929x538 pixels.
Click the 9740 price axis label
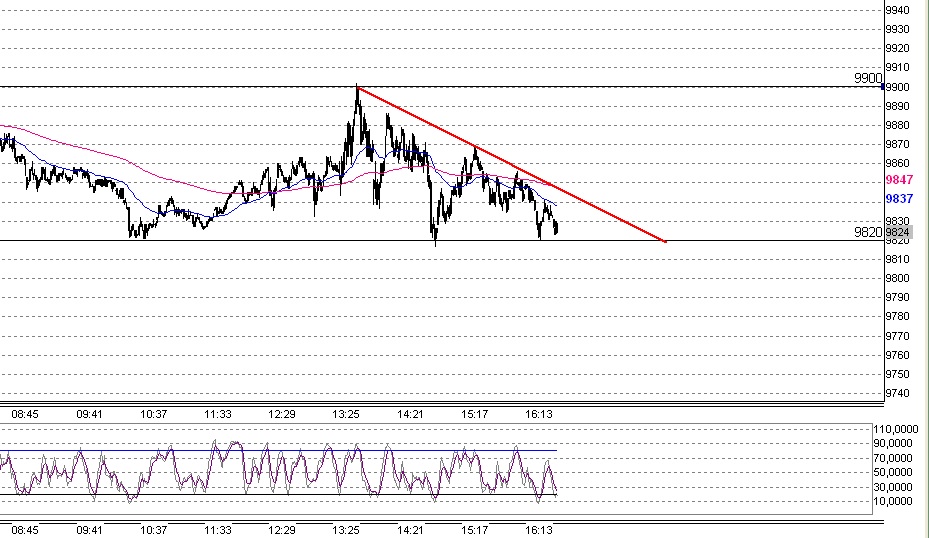point(897,393)
